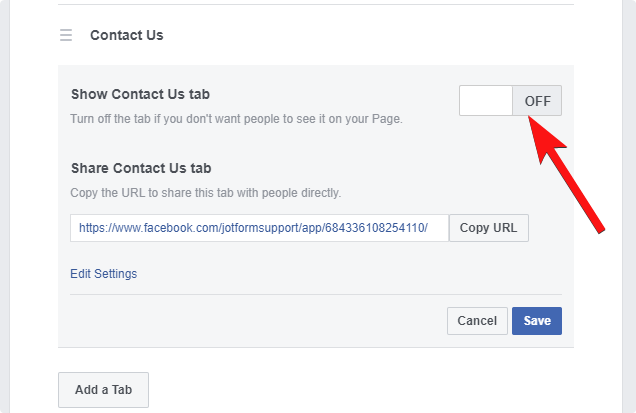Click the red arrow pointing at the switch
636x413 pixels.
tap(570, 175)
